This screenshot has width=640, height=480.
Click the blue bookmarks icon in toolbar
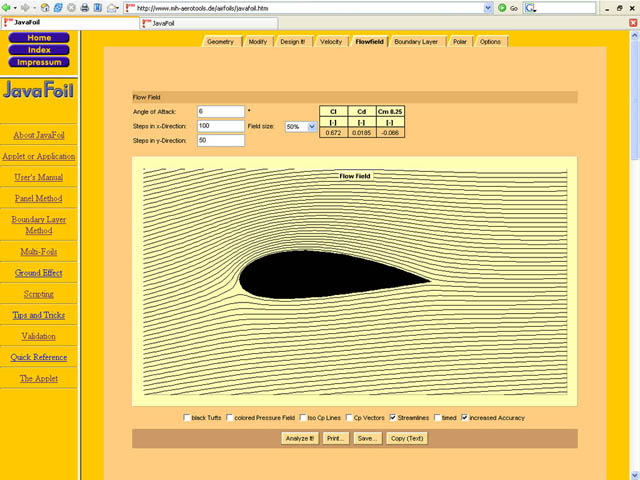coord(98,8)
